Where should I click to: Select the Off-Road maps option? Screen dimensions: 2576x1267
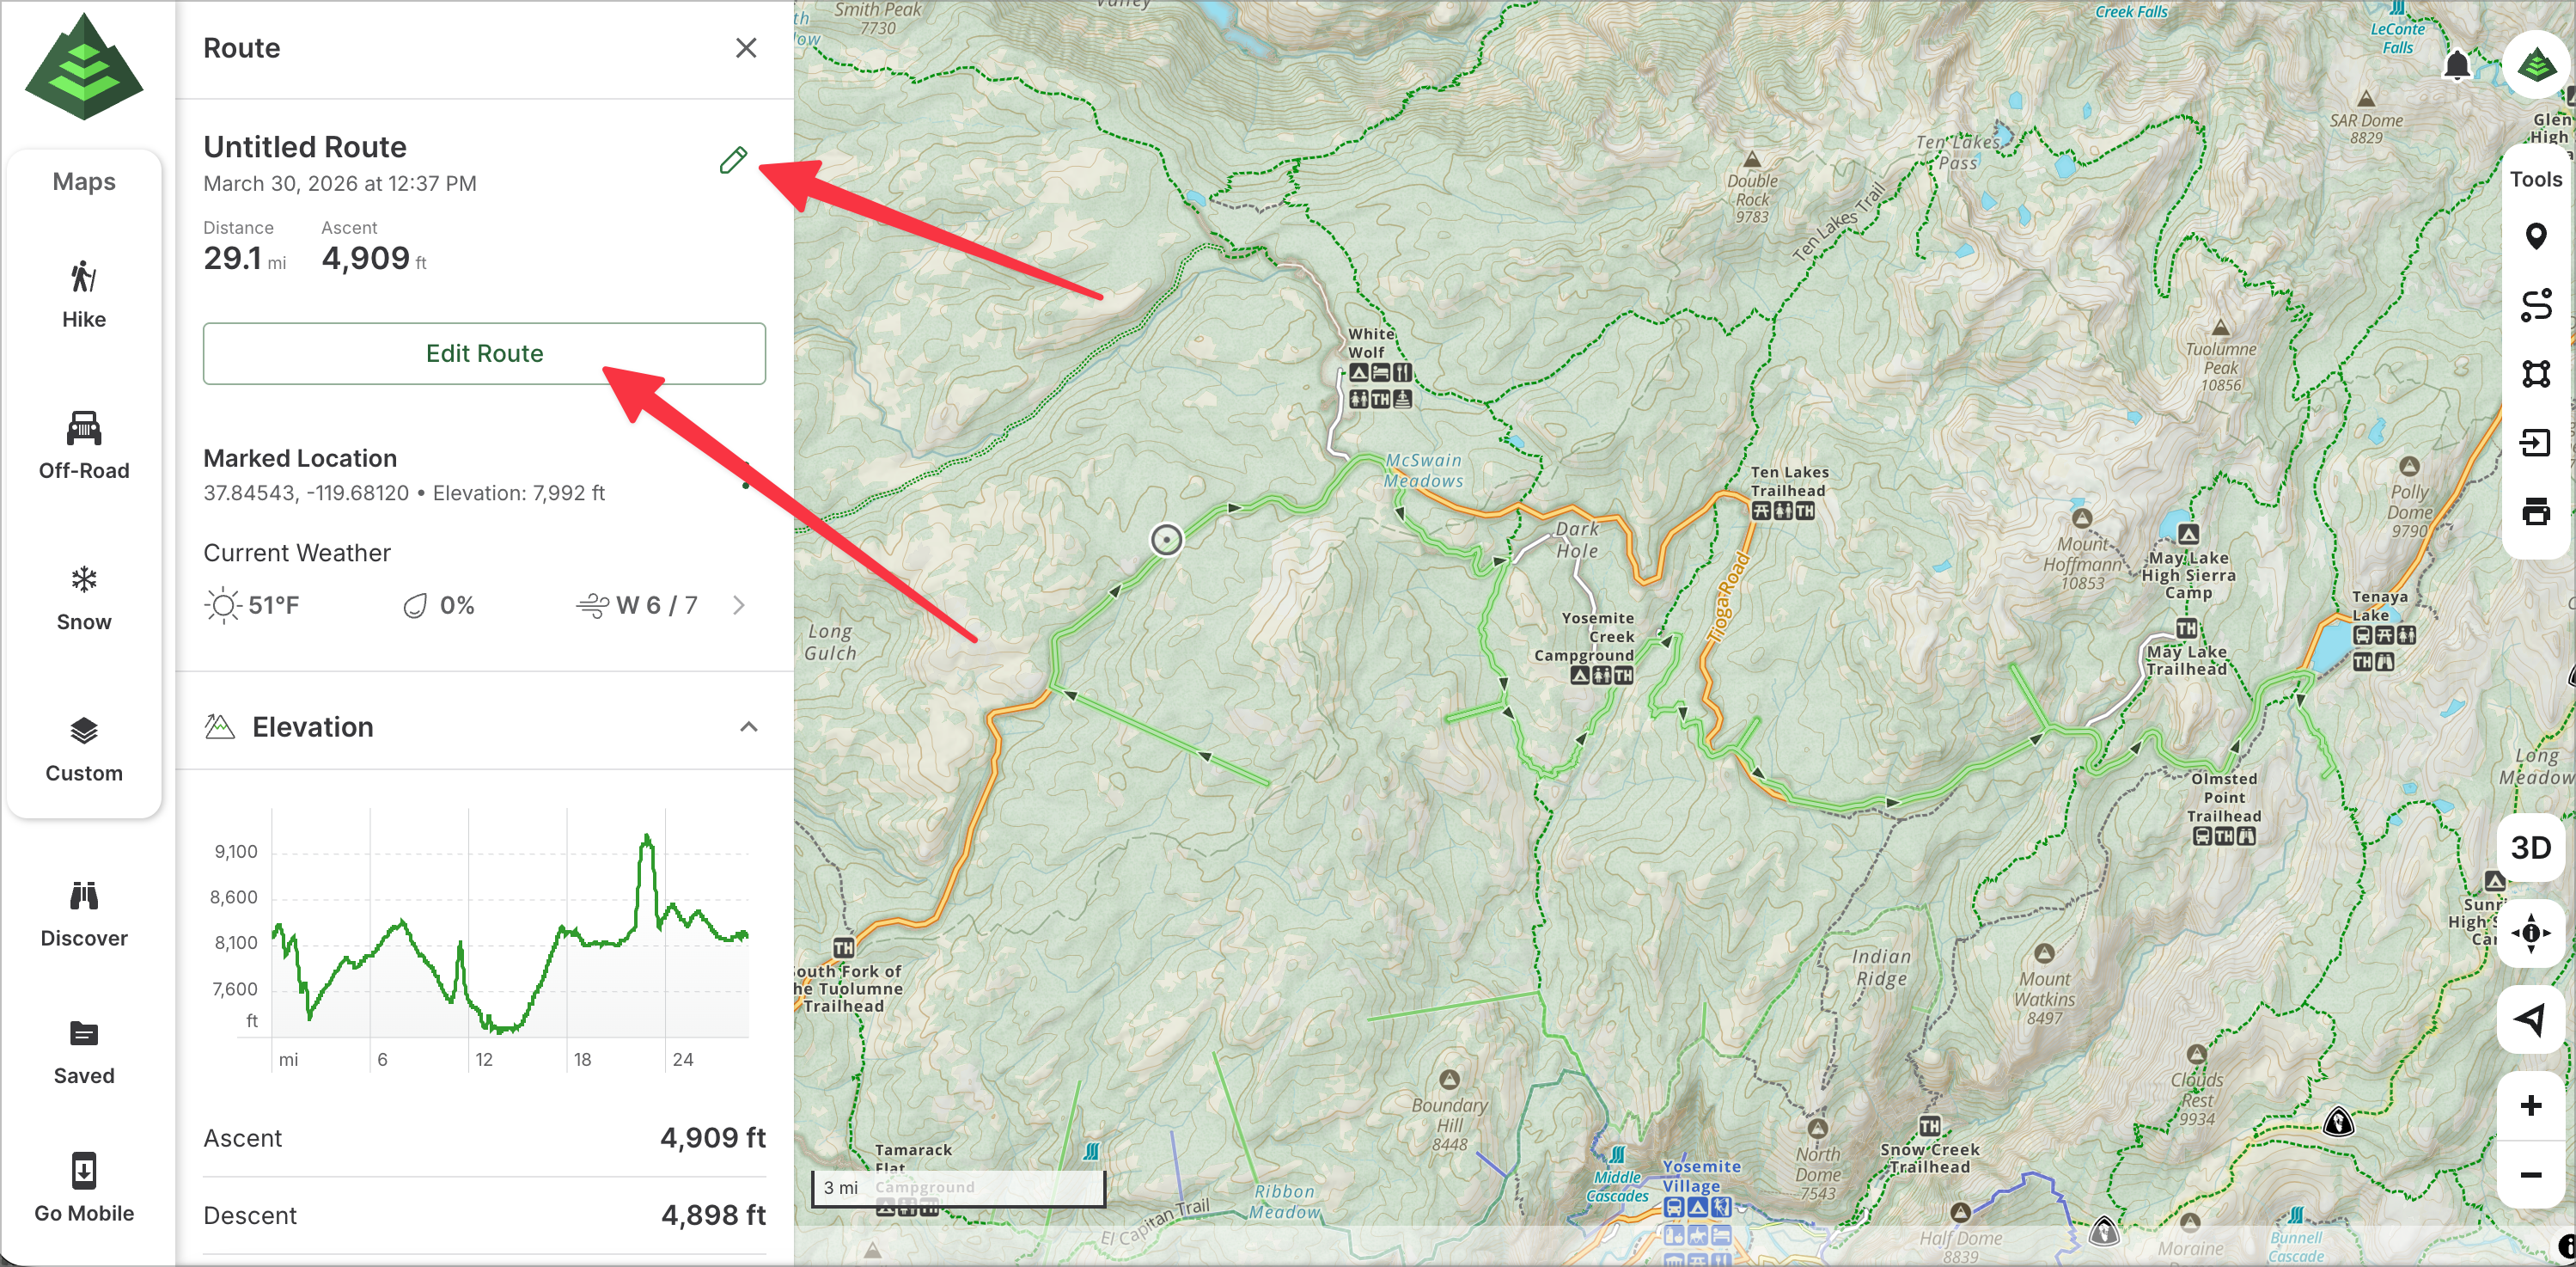pyautogui.click(x=84, y=445)
